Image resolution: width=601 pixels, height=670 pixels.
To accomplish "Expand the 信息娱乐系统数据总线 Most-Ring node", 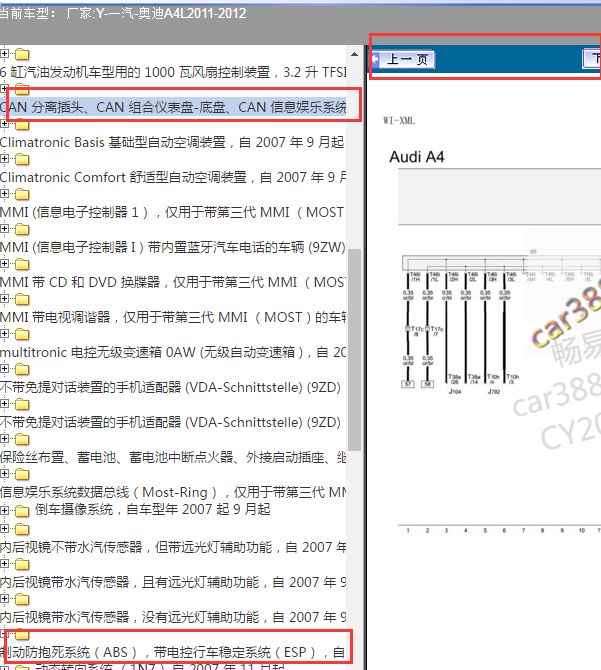I will coord(4,474).
